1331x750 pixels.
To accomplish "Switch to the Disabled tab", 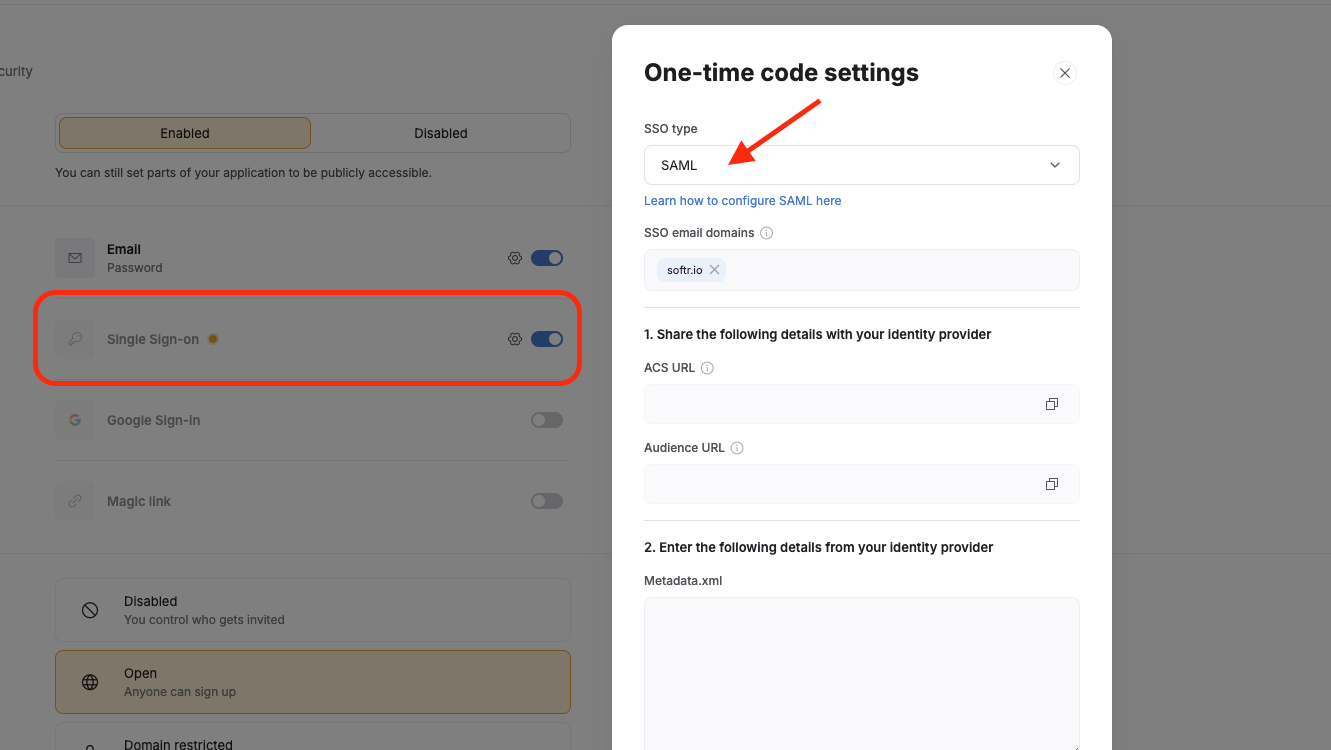I will (x=440, y=132).
